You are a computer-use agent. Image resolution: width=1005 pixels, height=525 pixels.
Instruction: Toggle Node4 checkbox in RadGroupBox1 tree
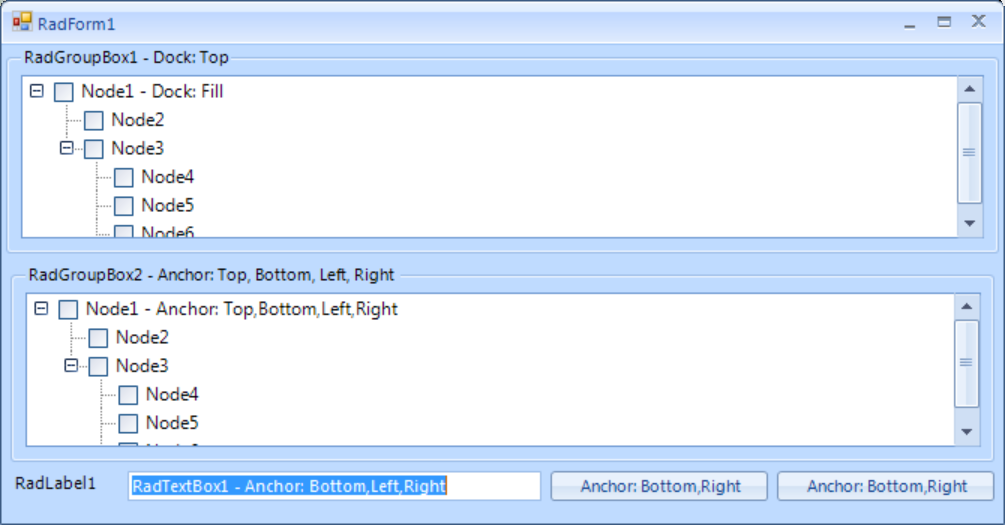pos(124,178)
